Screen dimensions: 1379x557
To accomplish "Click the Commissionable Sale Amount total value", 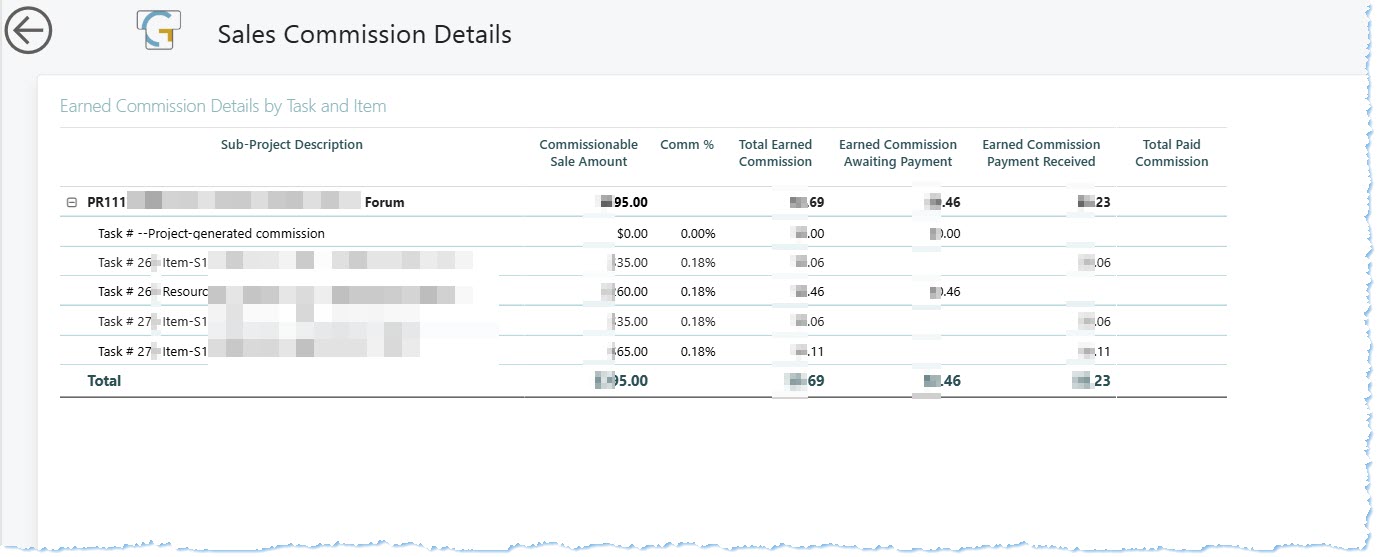I will (x=622, y=381).
